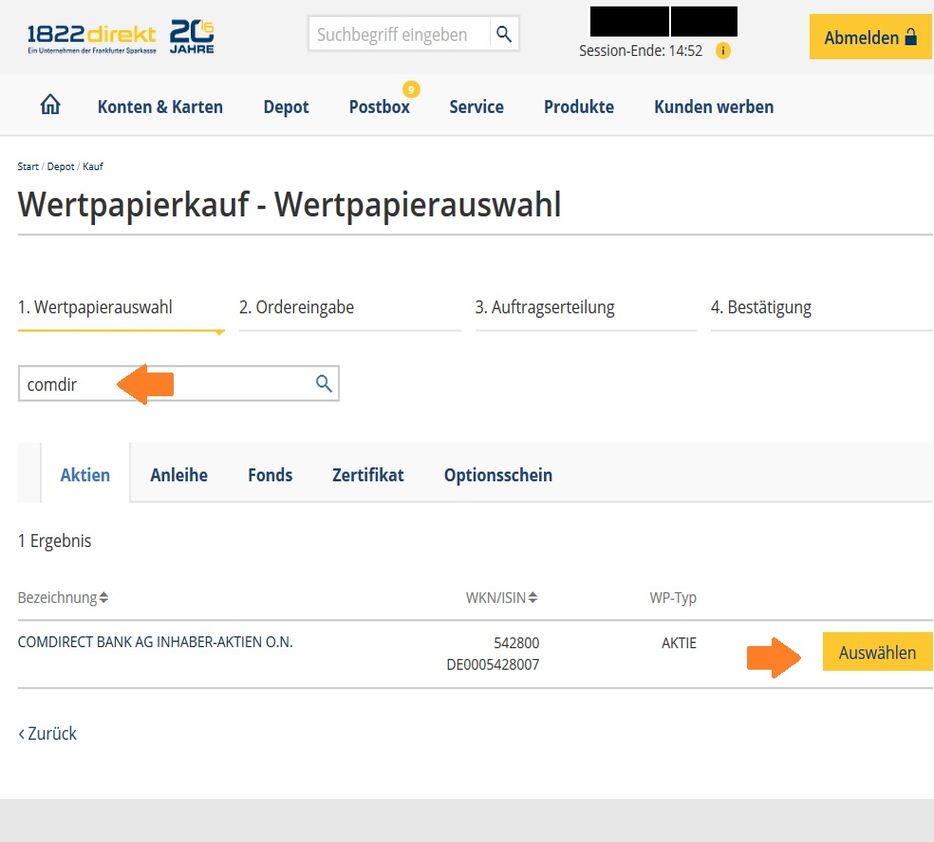The width and height of the screenshot is (934, 842).
Task: Click step 4. Bestätigung
Action: [x=761, y=307]
